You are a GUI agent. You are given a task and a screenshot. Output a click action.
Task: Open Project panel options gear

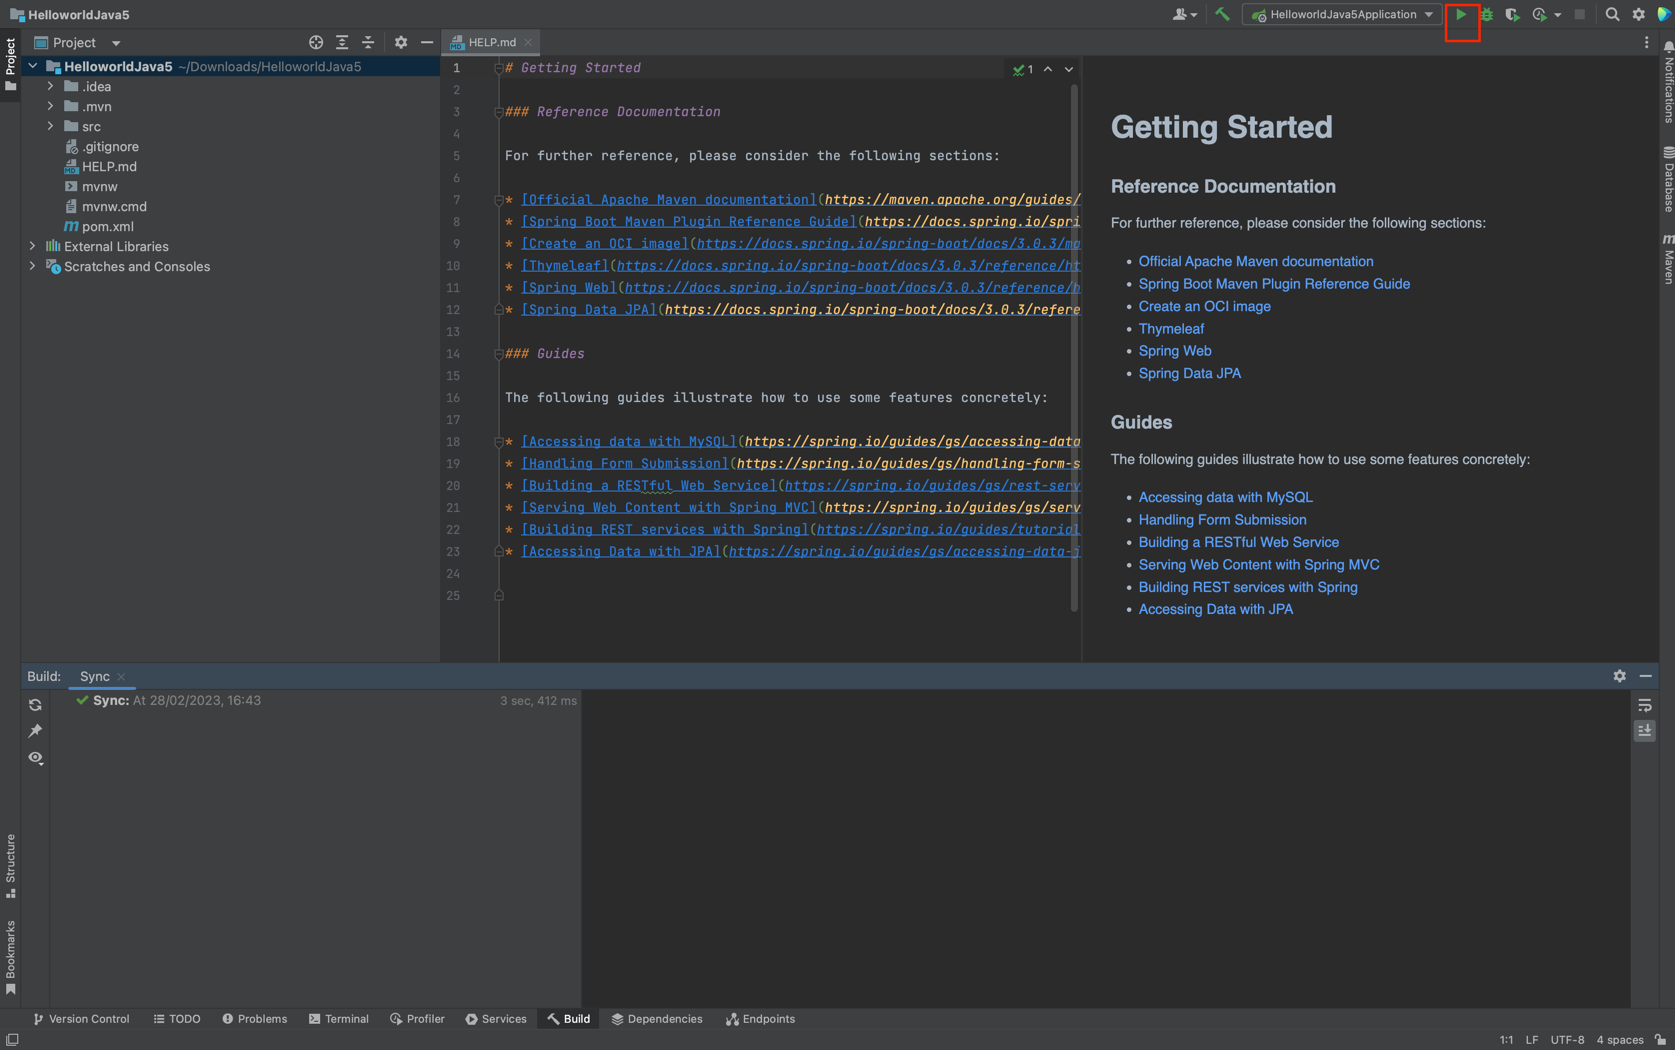[401, 42]
